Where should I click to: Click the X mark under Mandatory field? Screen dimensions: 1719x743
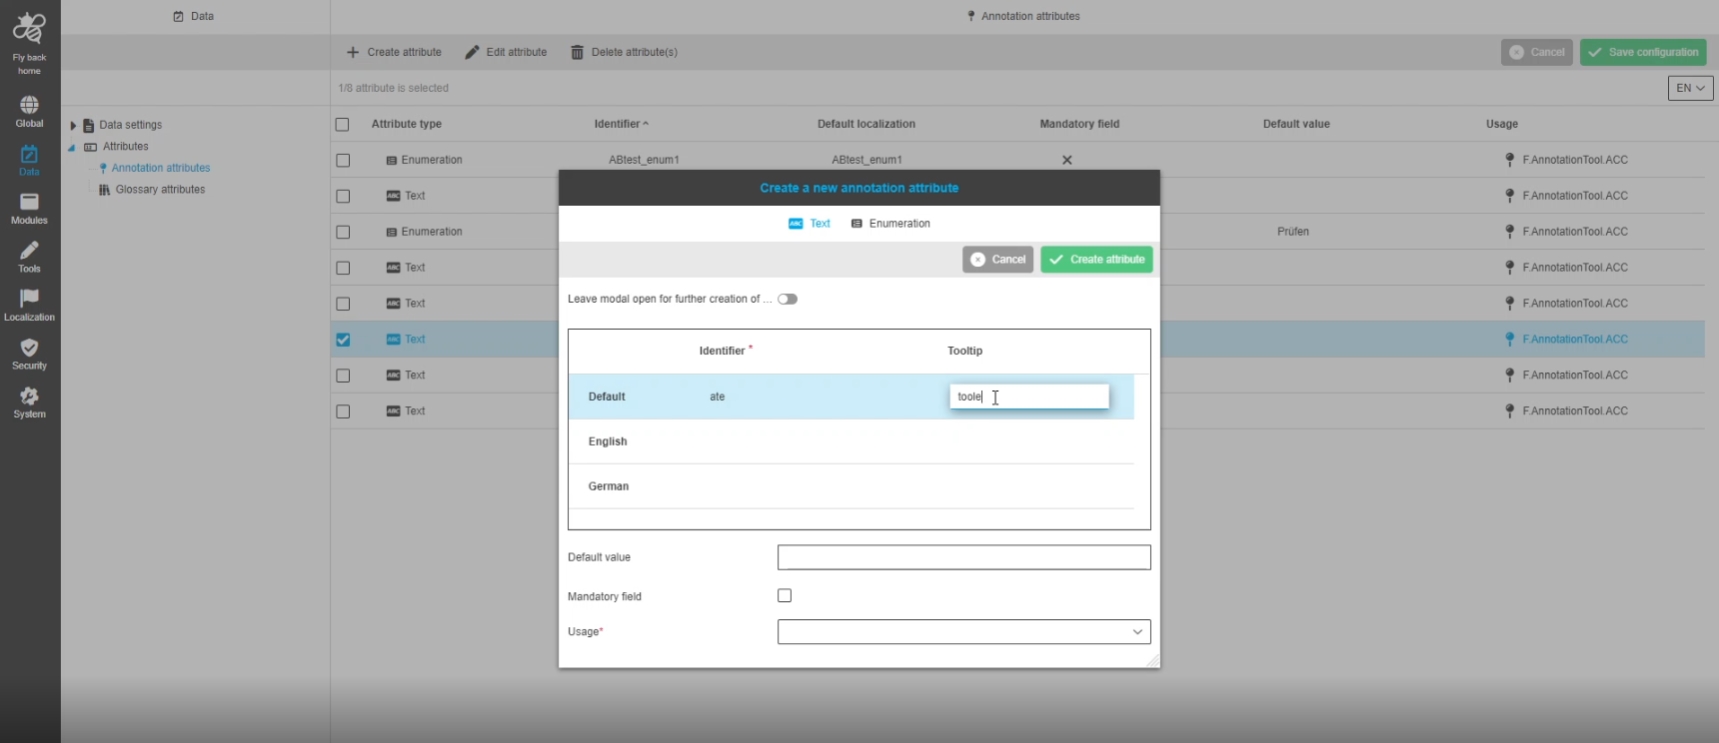[x=1067, y=160]
